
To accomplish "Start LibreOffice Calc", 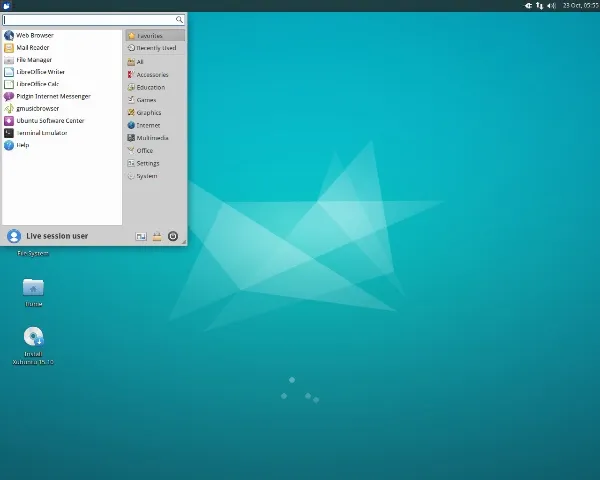I will pyautogui.click(x=37, y=84).
